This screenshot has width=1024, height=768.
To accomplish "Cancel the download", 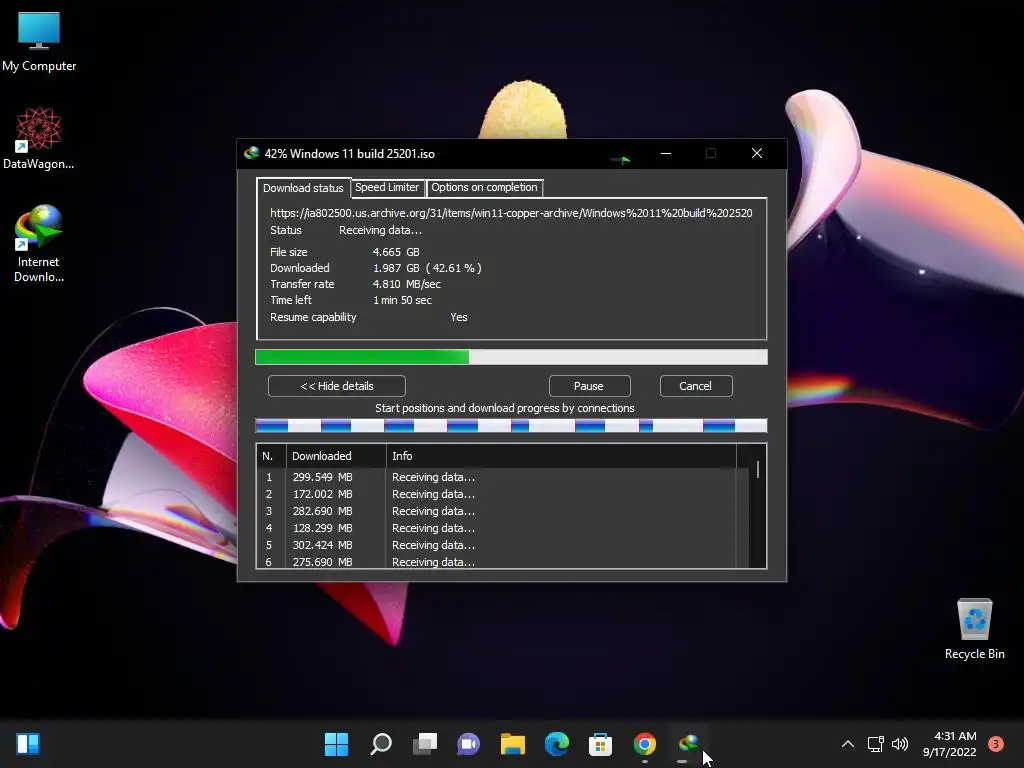I will click(x=696, y=386).
